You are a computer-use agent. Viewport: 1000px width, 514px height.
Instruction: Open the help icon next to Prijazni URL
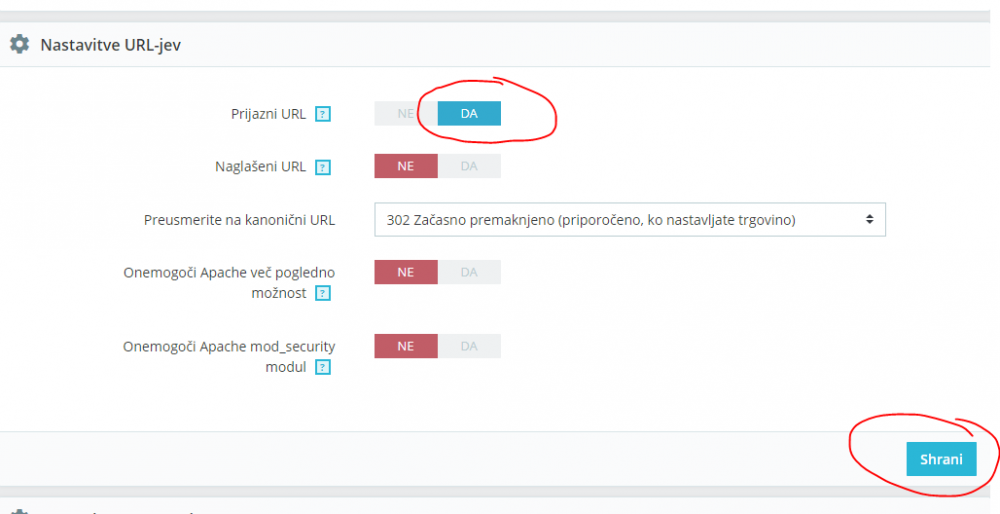click(x=322, y=114)
